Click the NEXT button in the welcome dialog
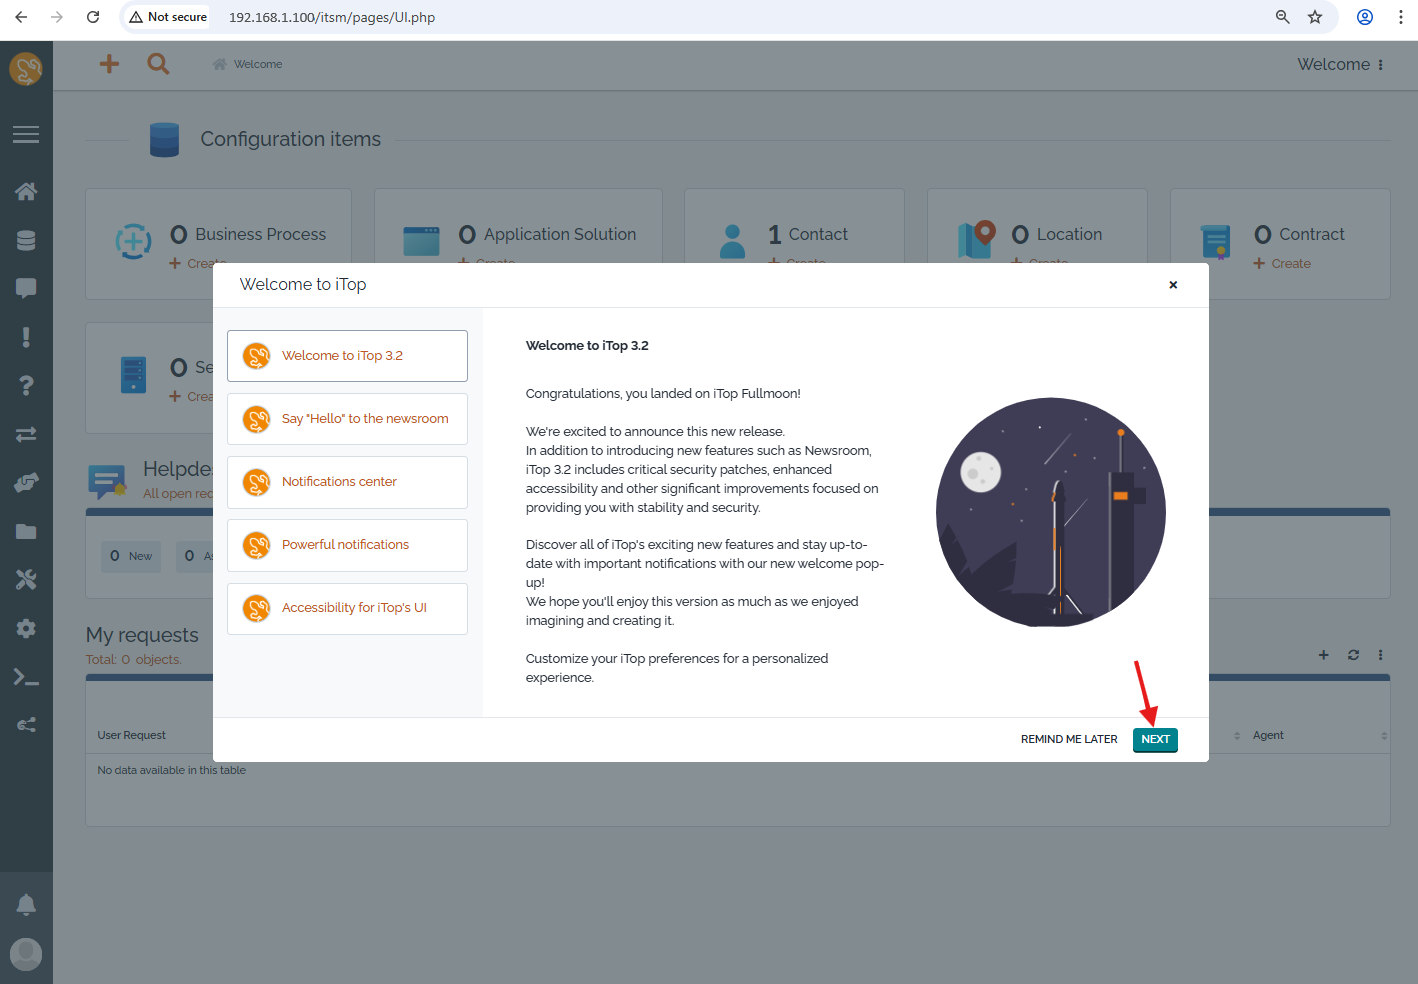Image resolution: width=1418 pixels, height=984 pixels. point(1155,740)
